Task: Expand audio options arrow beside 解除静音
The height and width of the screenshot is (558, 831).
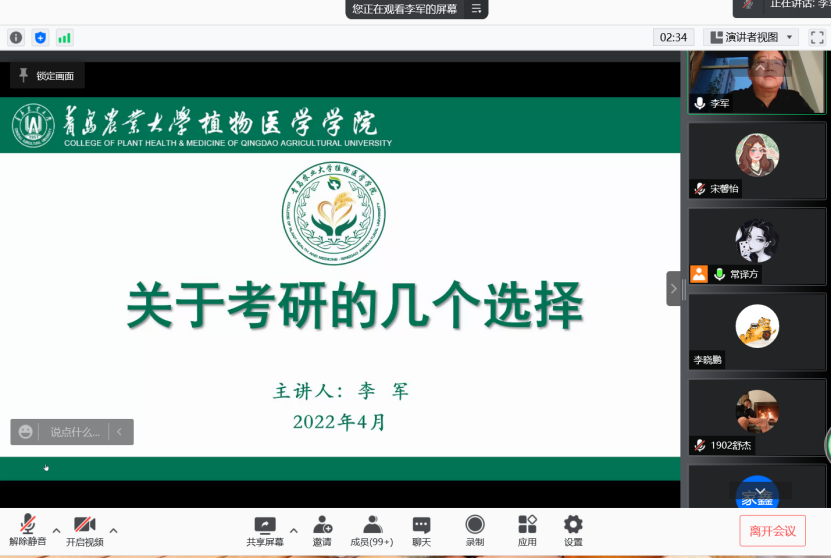Action: click(56, 530)
